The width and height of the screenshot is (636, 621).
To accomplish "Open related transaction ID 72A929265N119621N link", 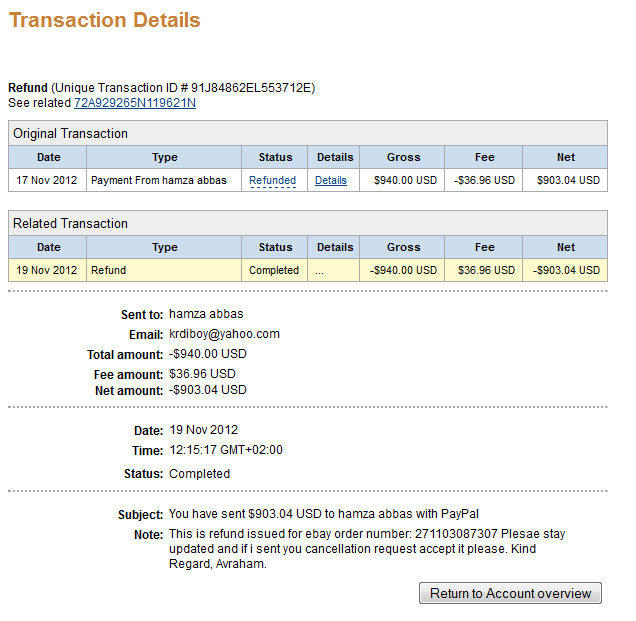I will coord(134,103).
